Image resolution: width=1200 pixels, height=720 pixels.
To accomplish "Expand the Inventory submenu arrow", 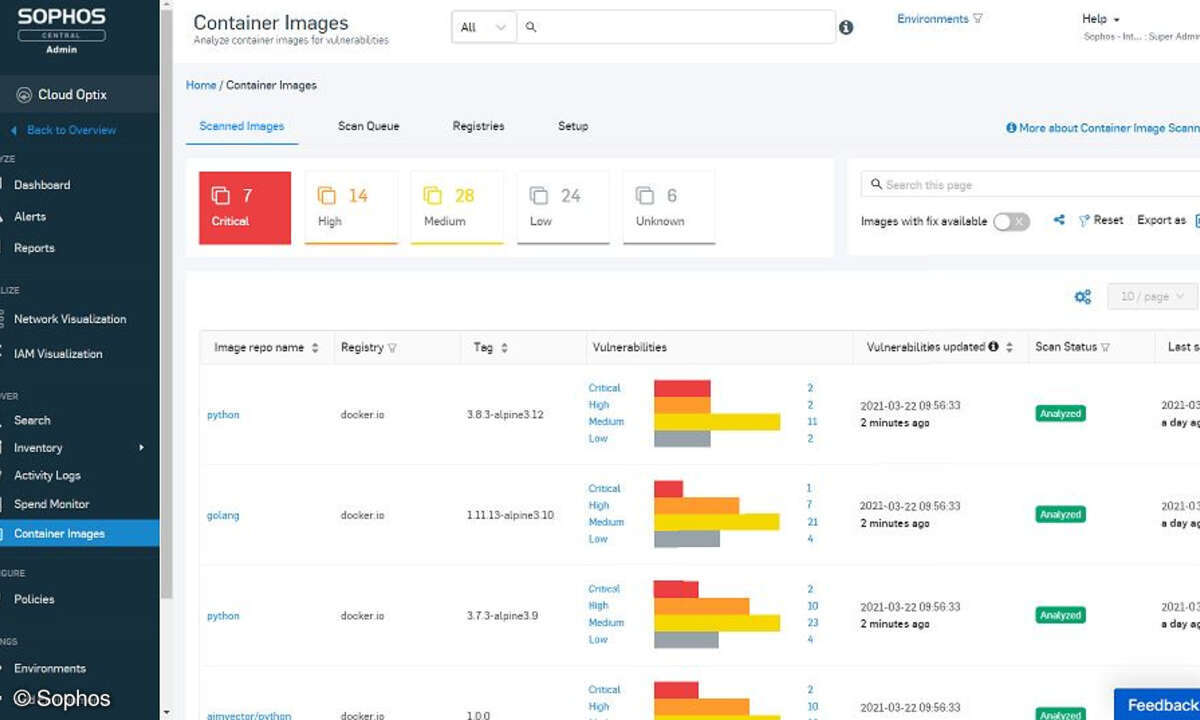I will tap(141, 448).
